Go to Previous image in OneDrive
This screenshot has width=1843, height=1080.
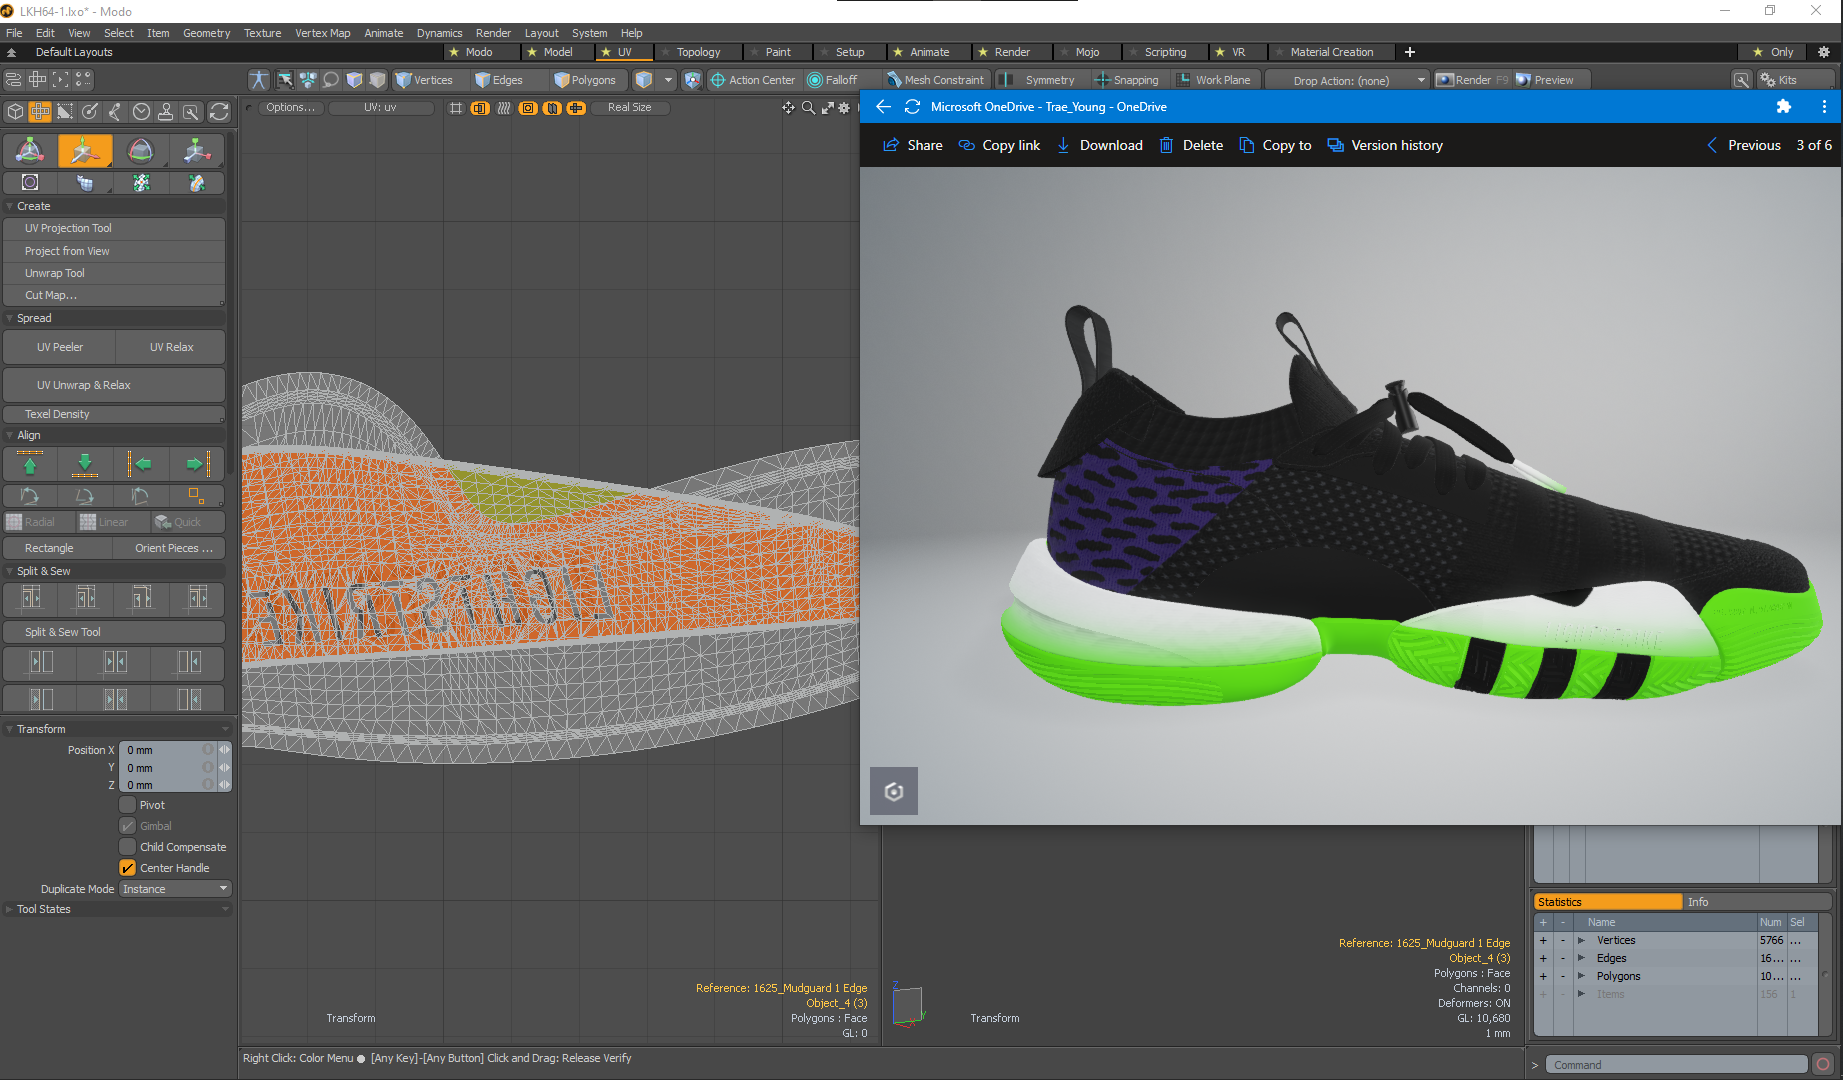click(1743, 145)
